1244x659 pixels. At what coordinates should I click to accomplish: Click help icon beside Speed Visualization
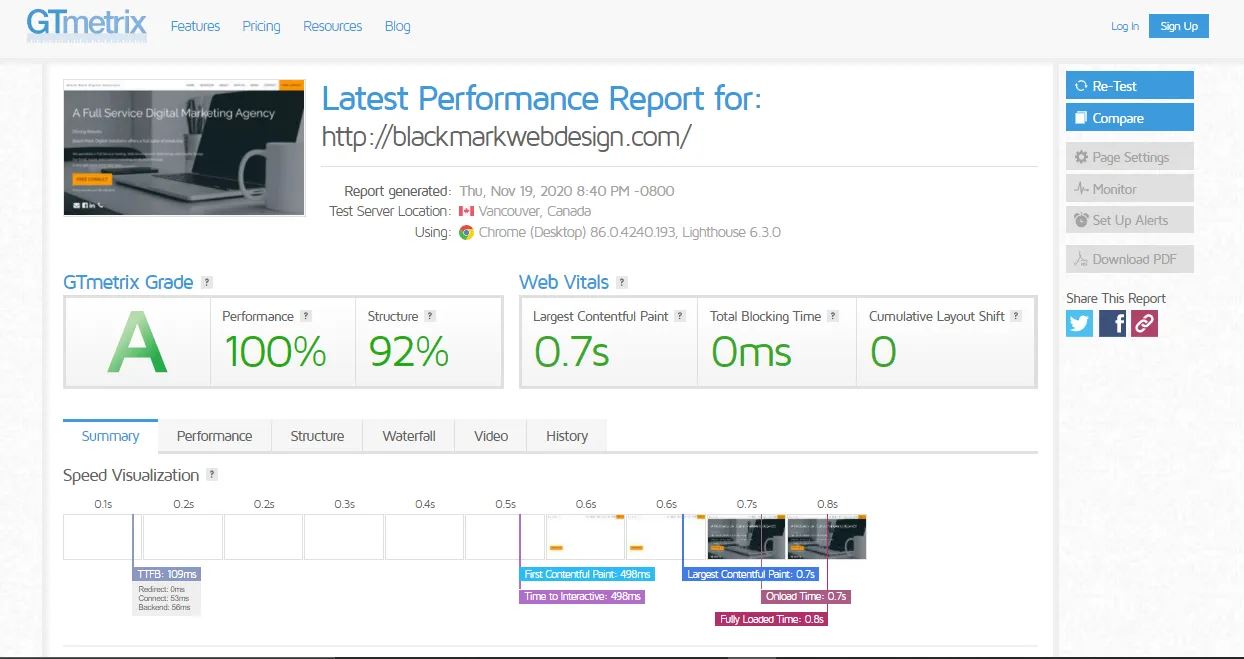tap(212, 475)
